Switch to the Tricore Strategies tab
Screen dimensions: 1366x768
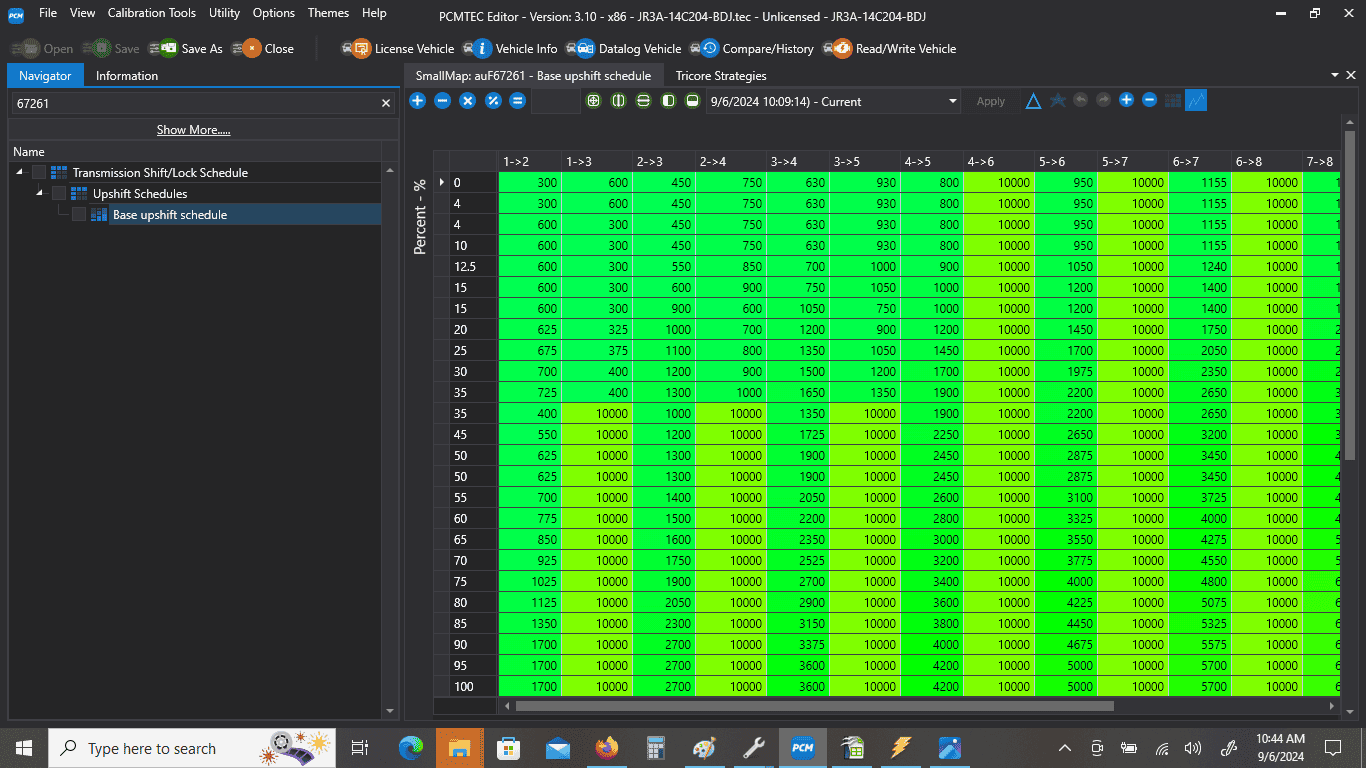pos(721,76)
